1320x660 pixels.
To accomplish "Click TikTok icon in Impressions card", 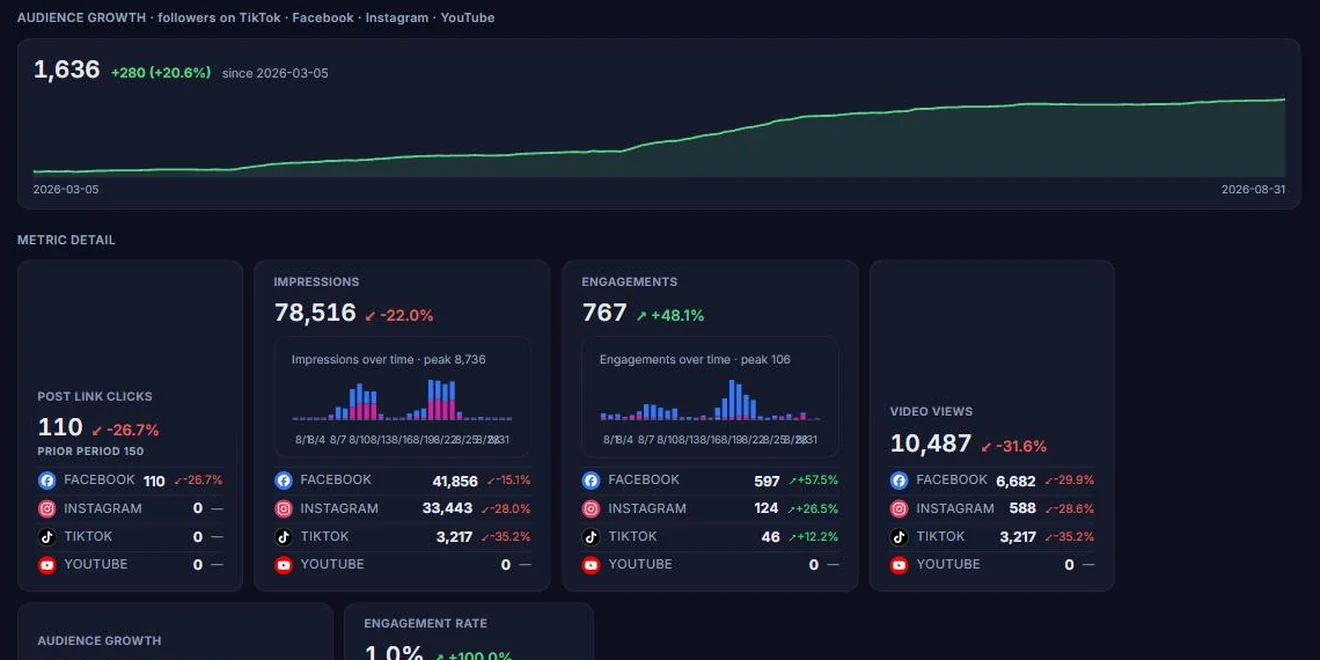I will click(283, 536).
